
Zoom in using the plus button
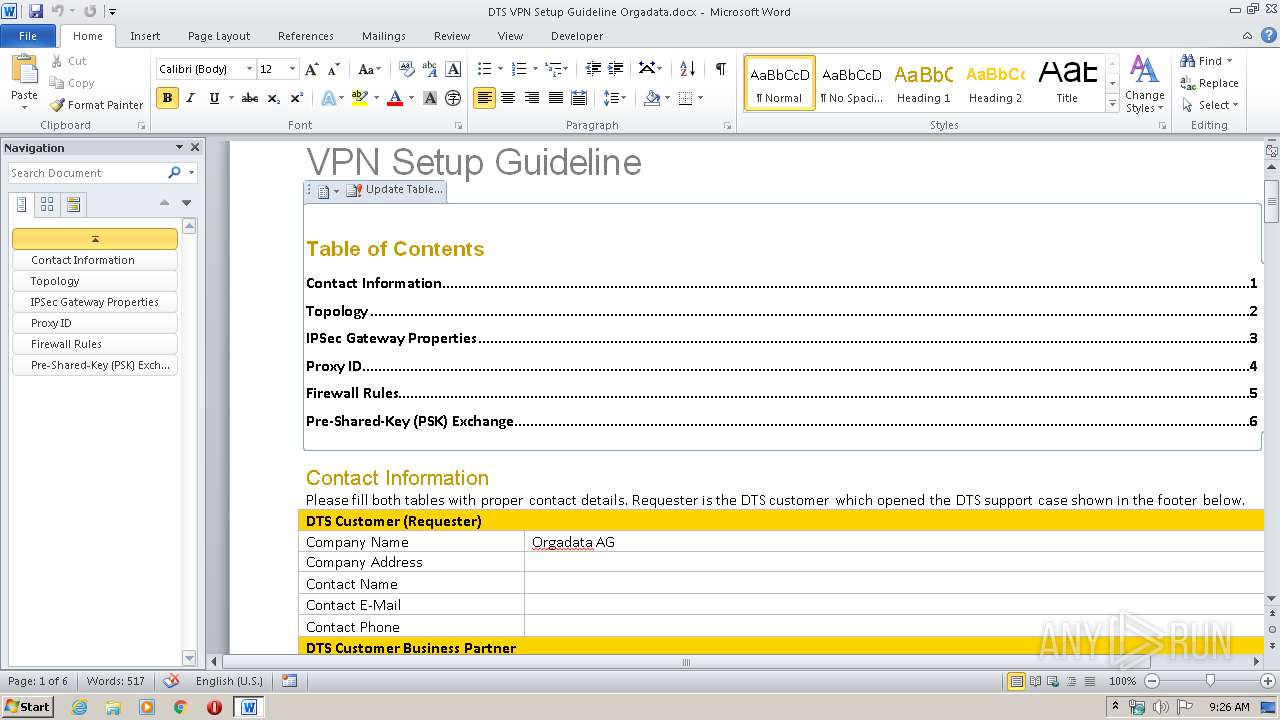pos(1268,681)
